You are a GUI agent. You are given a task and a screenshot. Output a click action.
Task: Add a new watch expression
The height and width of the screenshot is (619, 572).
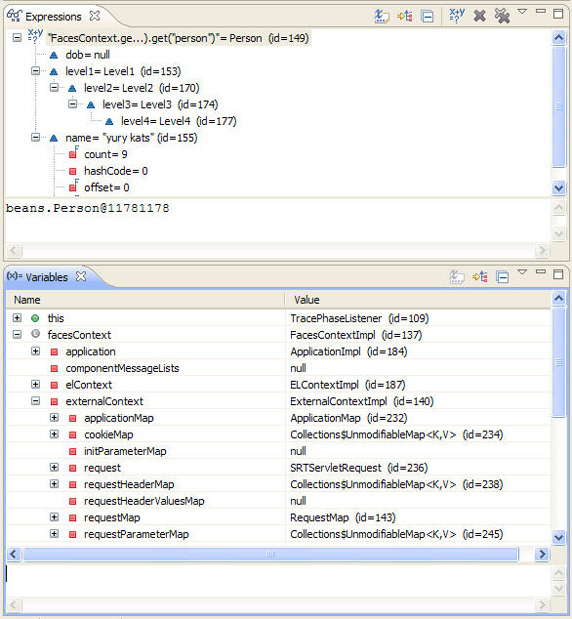[457, 16]
